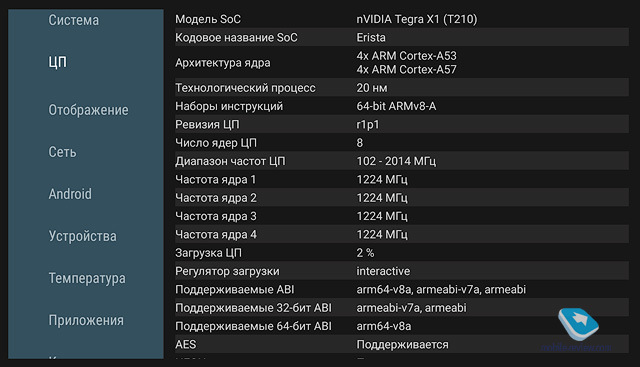640x367 pixels.
Task: Go to the Сеть sidebar section
Action: 62,152
